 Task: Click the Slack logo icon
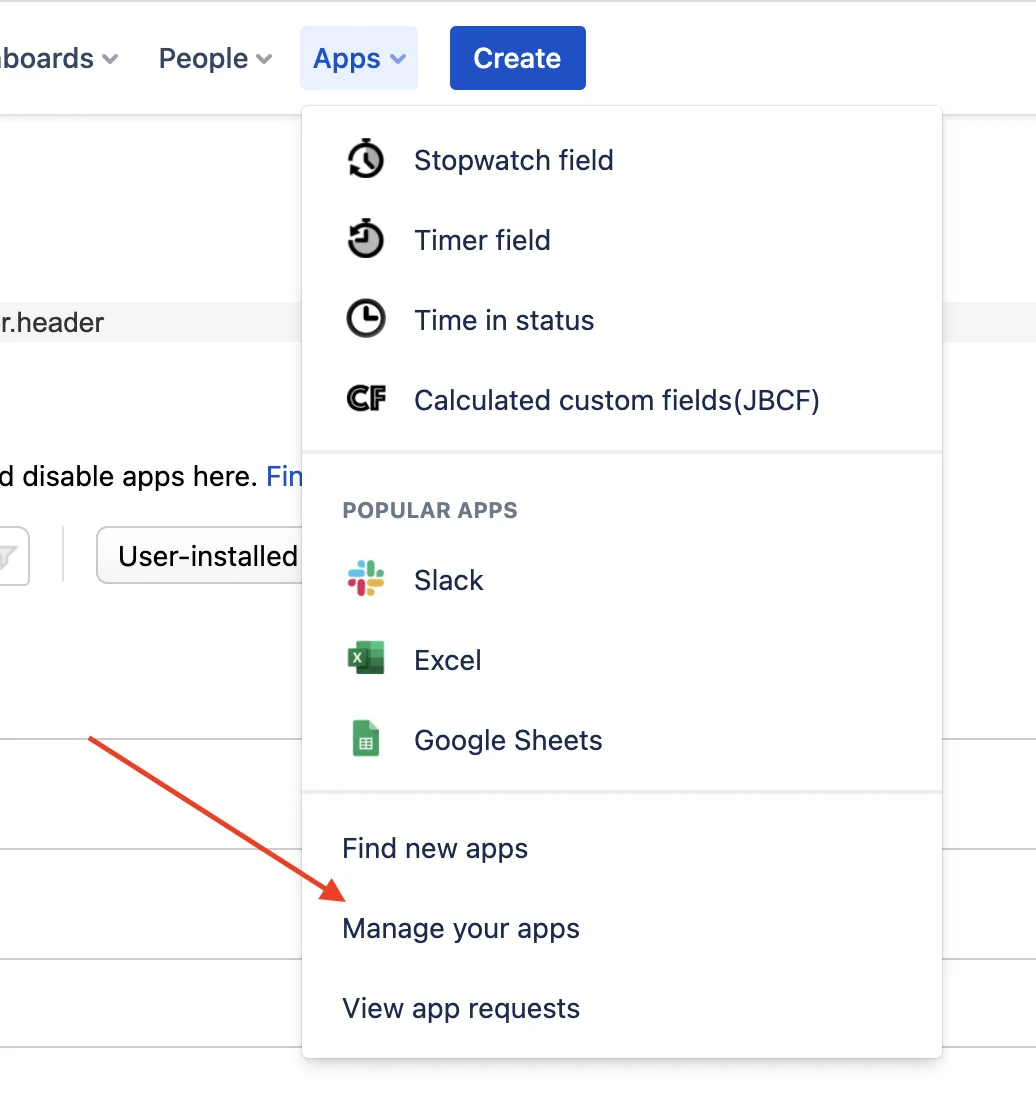pyautogui.click(x=365, y=578)
